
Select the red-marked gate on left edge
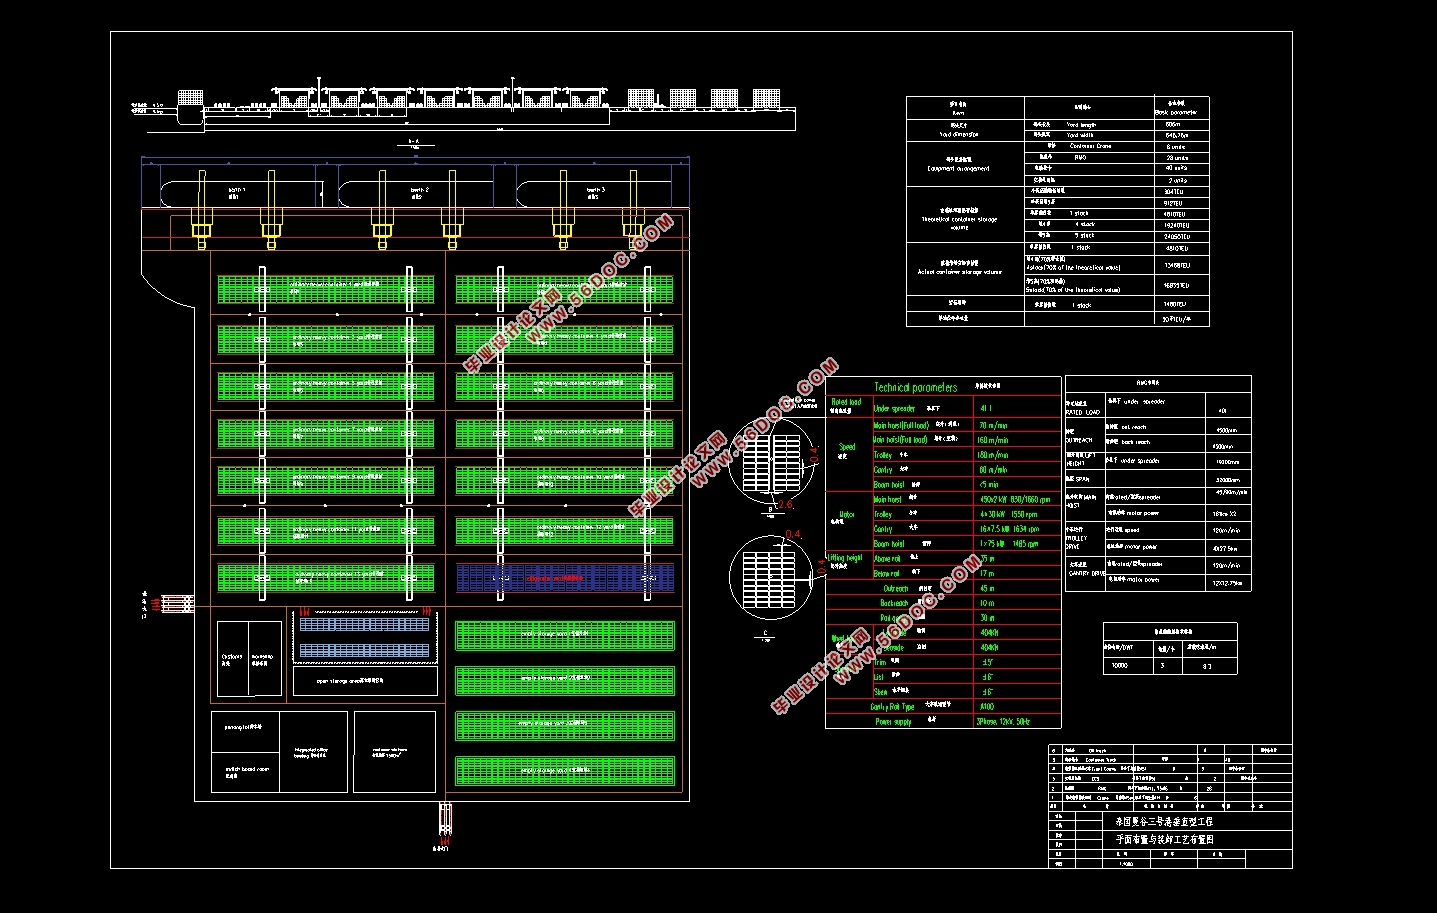[x=176, y=603]
